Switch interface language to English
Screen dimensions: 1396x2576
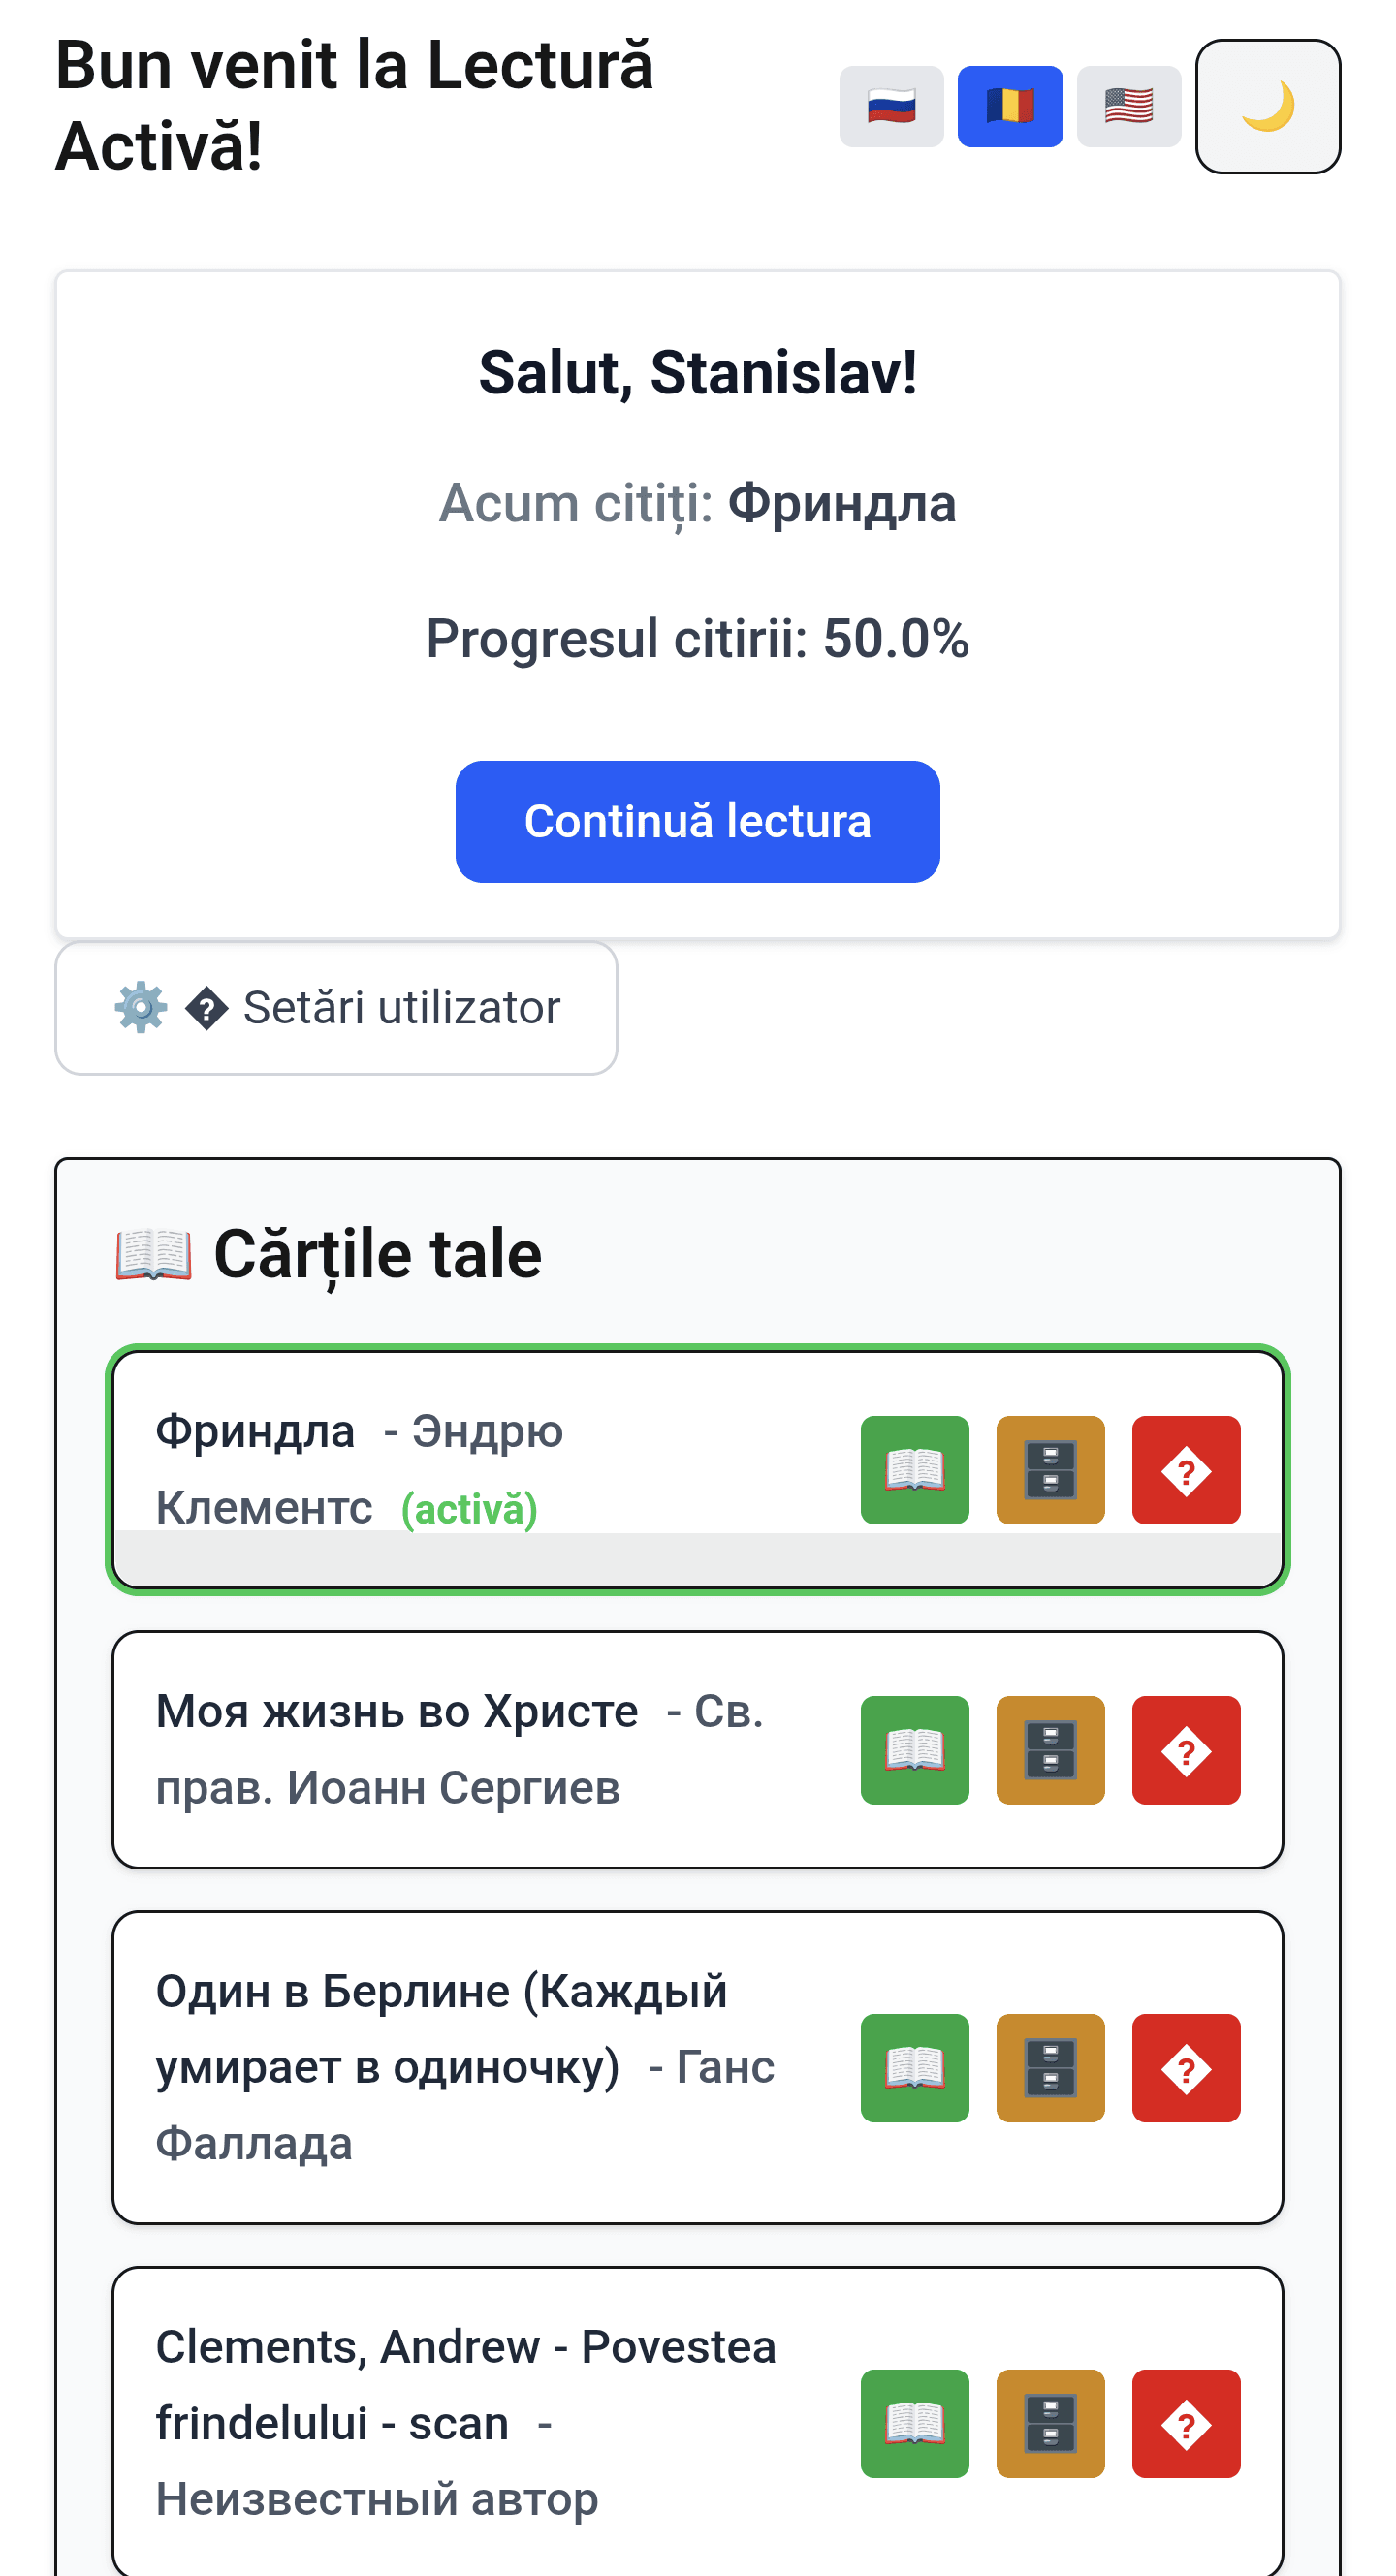[1128, 106]
